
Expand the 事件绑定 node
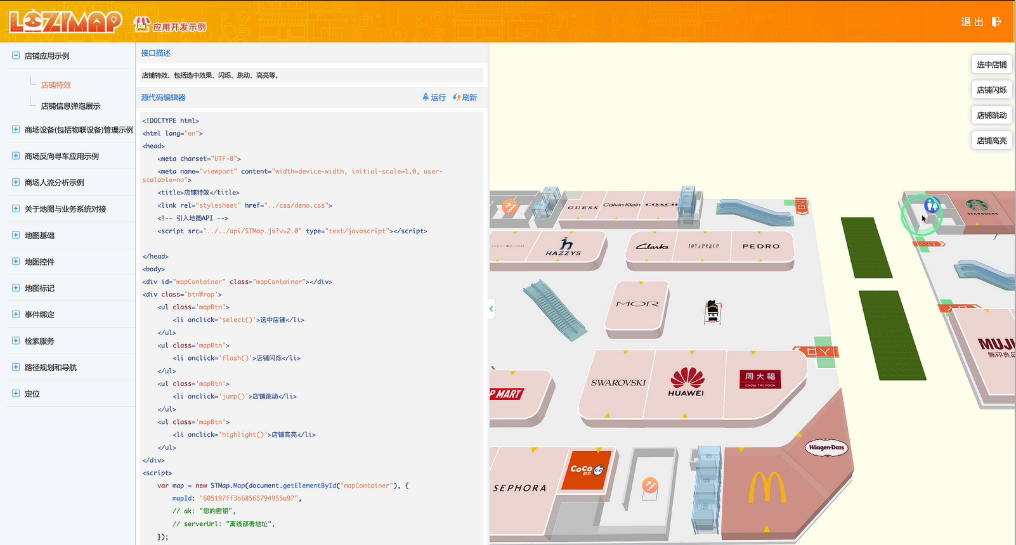click(16, 314)
